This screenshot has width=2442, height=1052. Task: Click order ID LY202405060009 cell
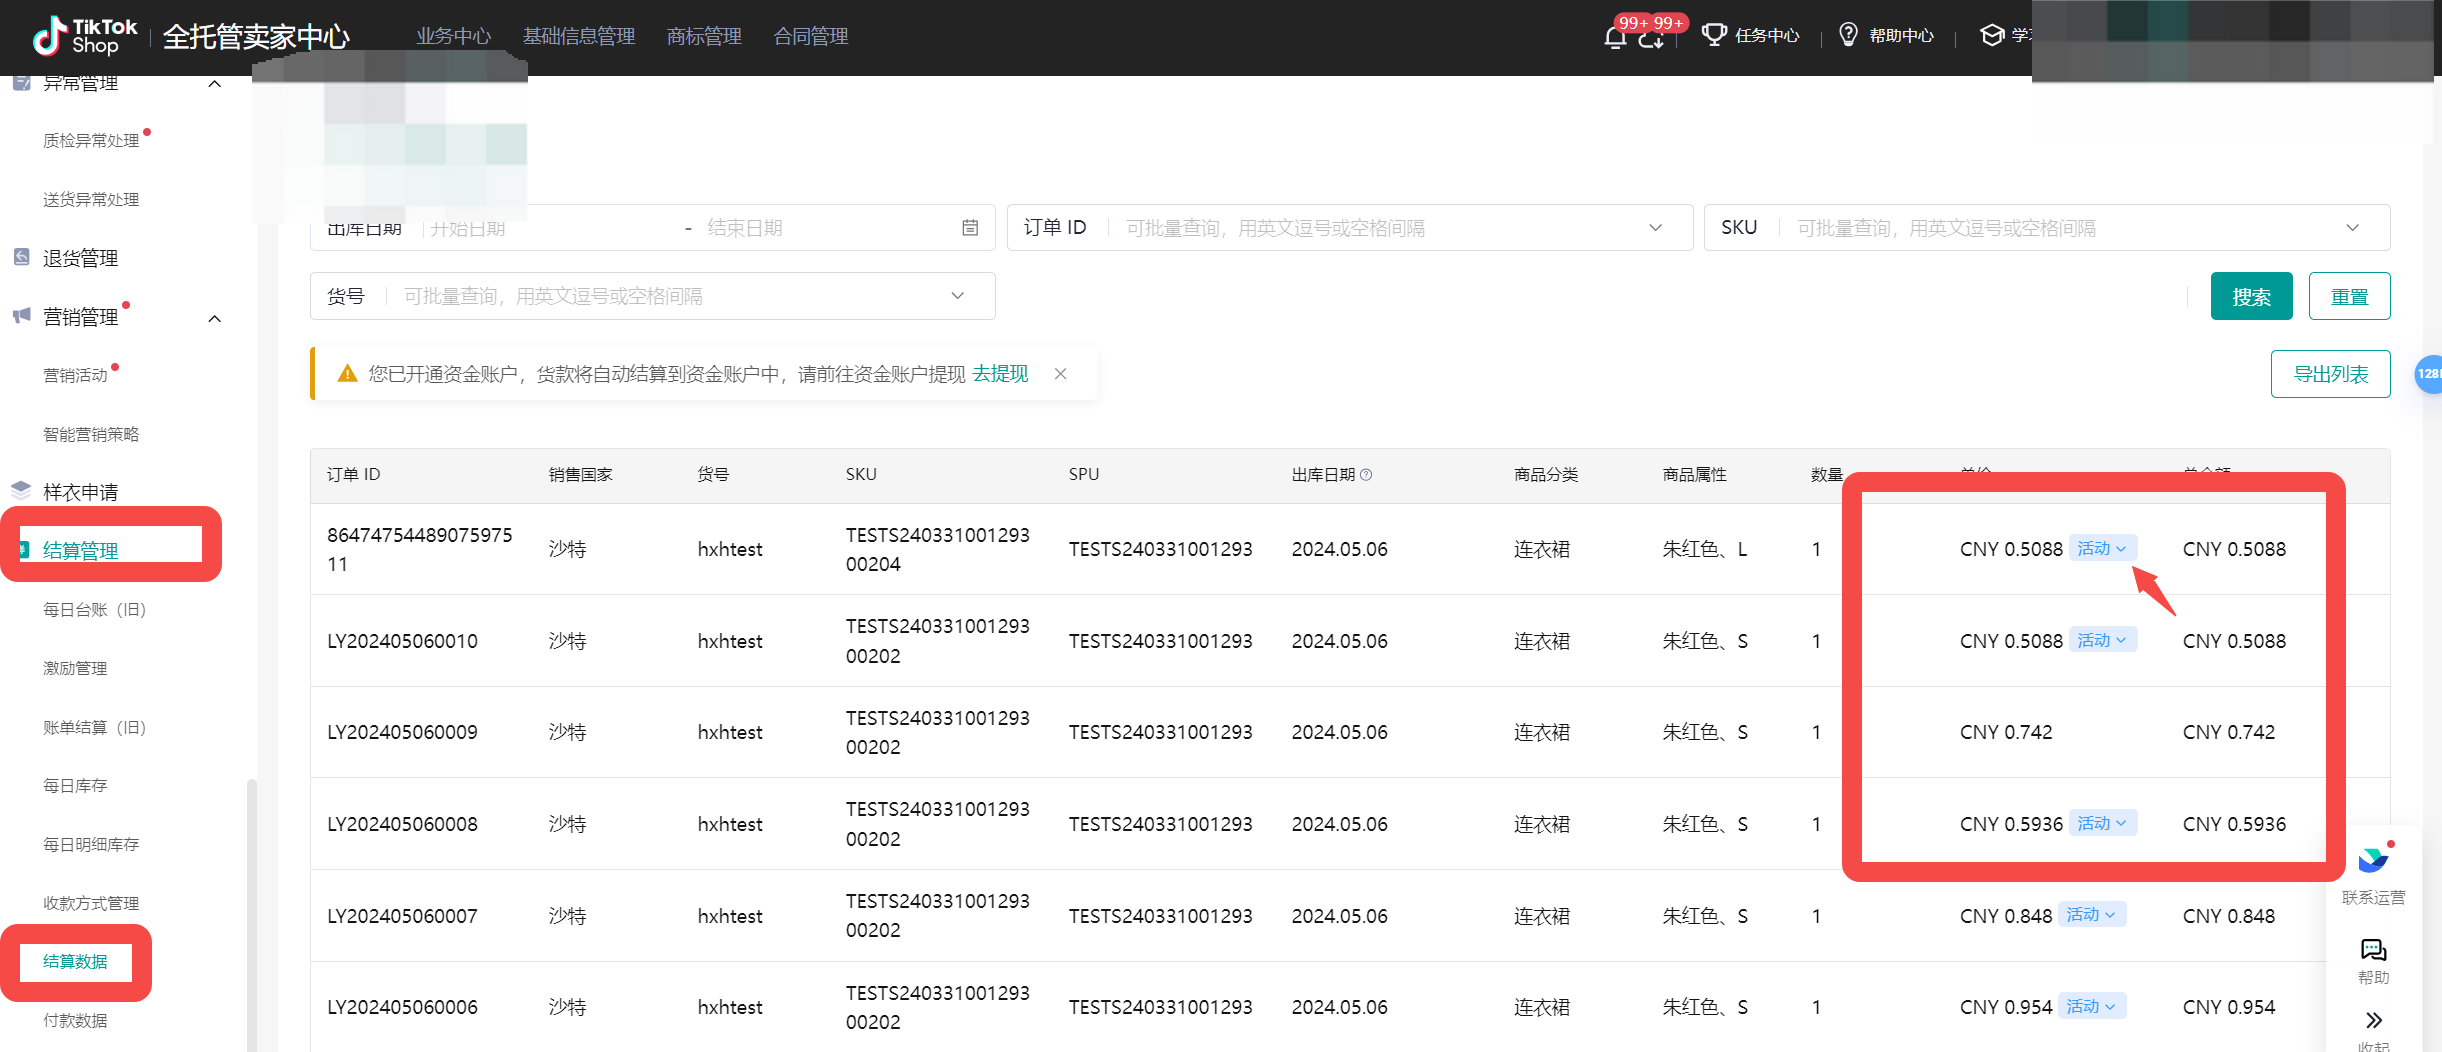[402, 732]
